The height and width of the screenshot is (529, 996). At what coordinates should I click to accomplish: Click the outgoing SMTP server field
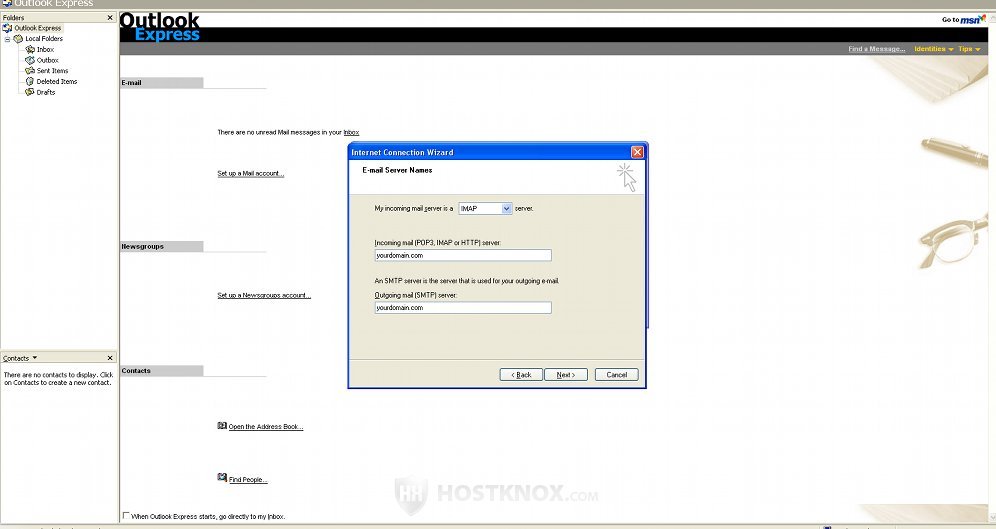tap(463, 307)
